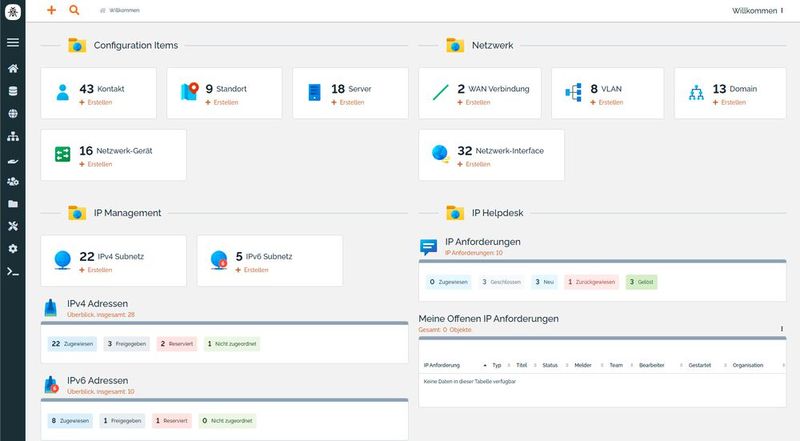Click the Server icon
Screen dimensions: 800x441
[x=315, y=92]
